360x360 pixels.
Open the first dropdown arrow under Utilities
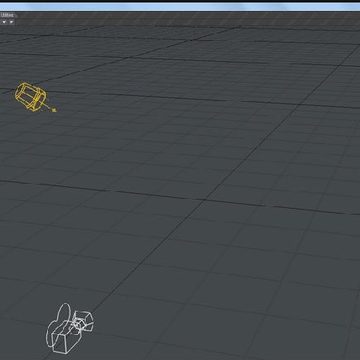point(4,22)
